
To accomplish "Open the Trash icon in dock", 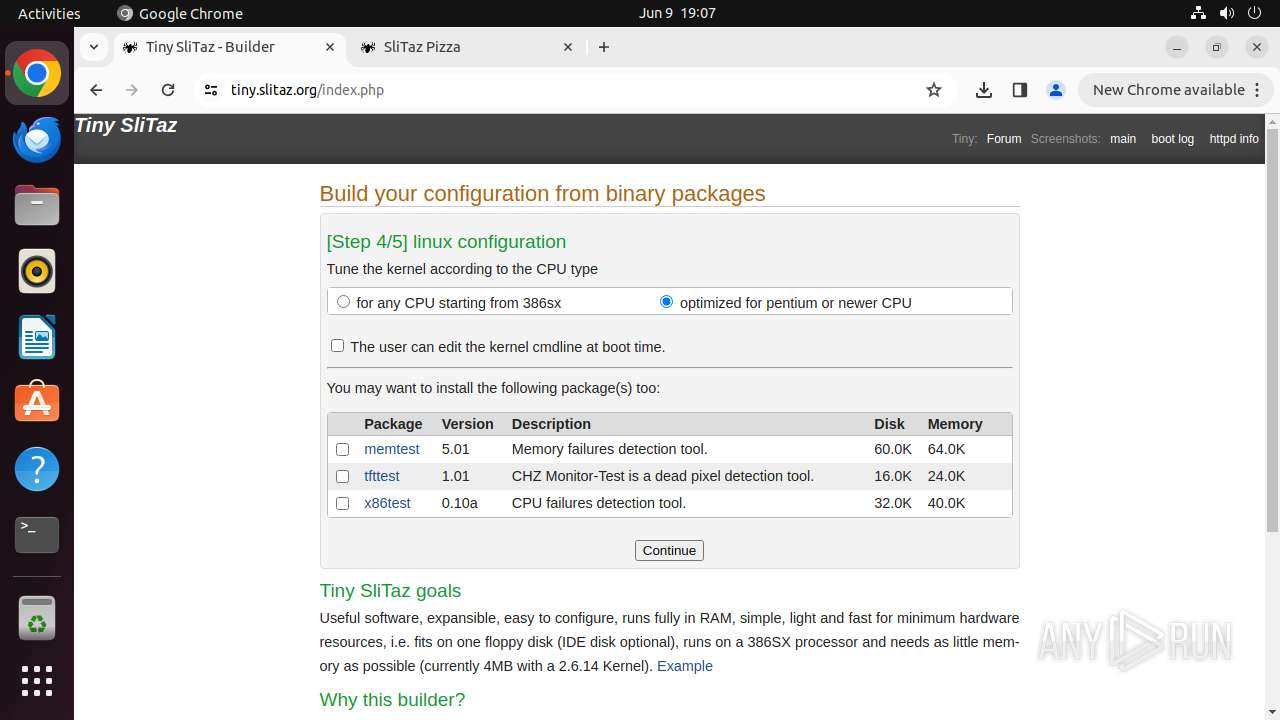I will point(37,618).
